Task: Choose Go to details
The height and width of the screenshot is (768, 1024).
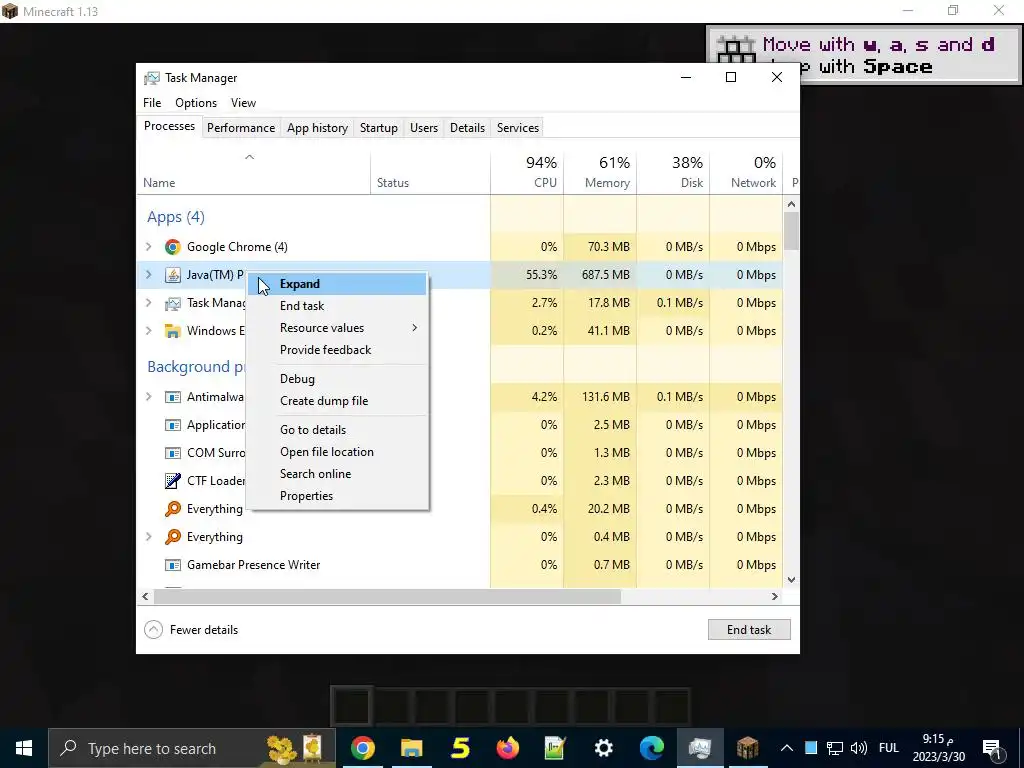Action: coord(337,430)
